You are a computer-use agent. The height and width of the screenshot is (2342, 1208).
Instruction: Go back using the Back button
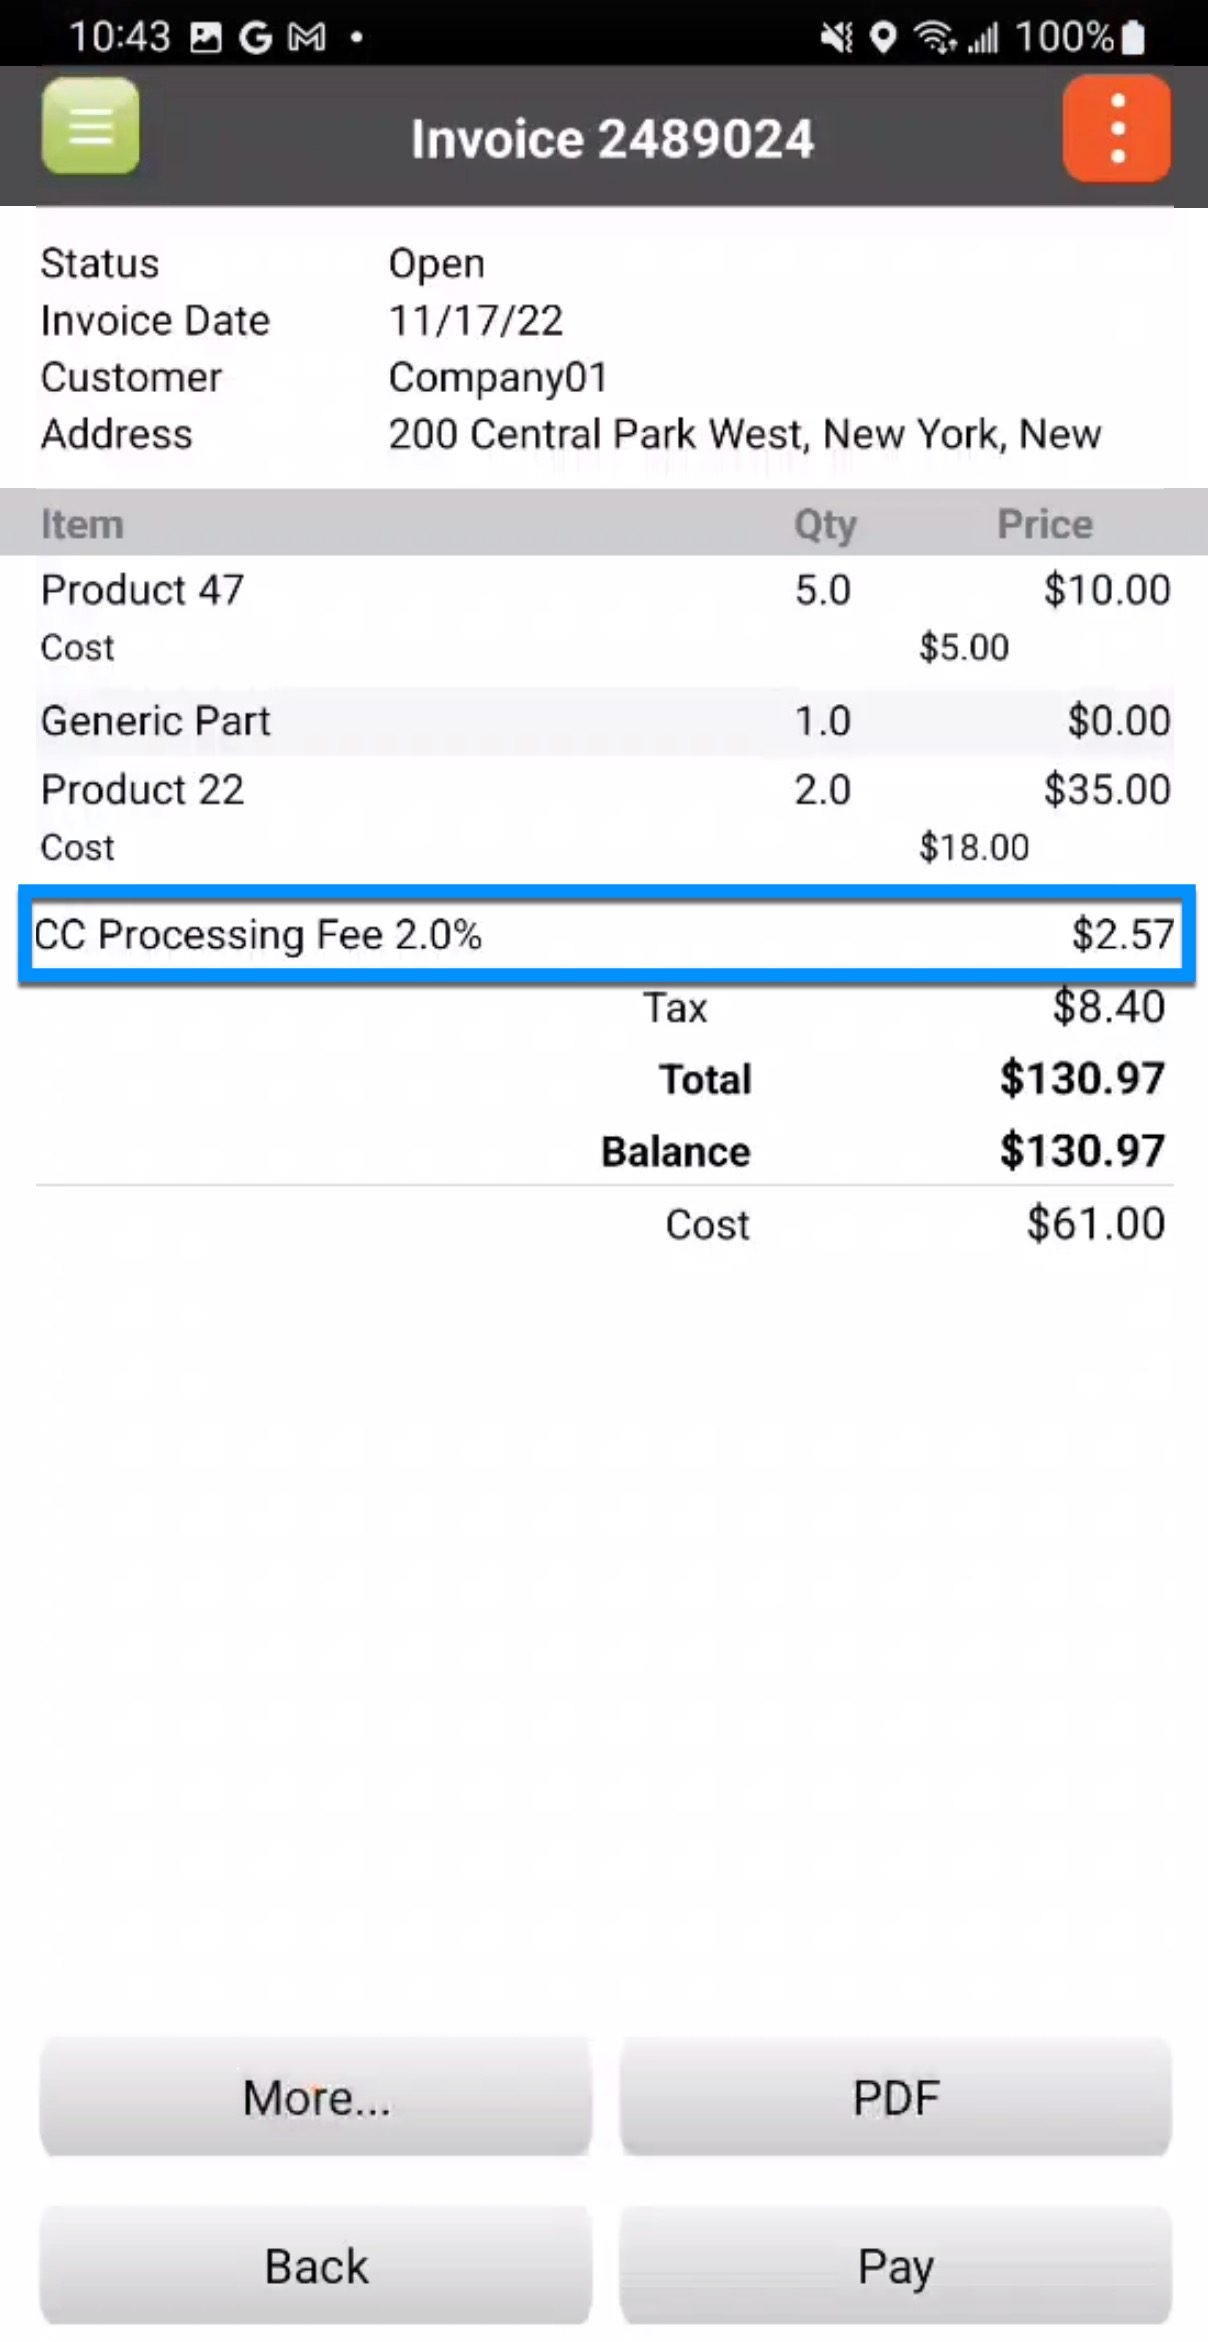point(316,2265)
